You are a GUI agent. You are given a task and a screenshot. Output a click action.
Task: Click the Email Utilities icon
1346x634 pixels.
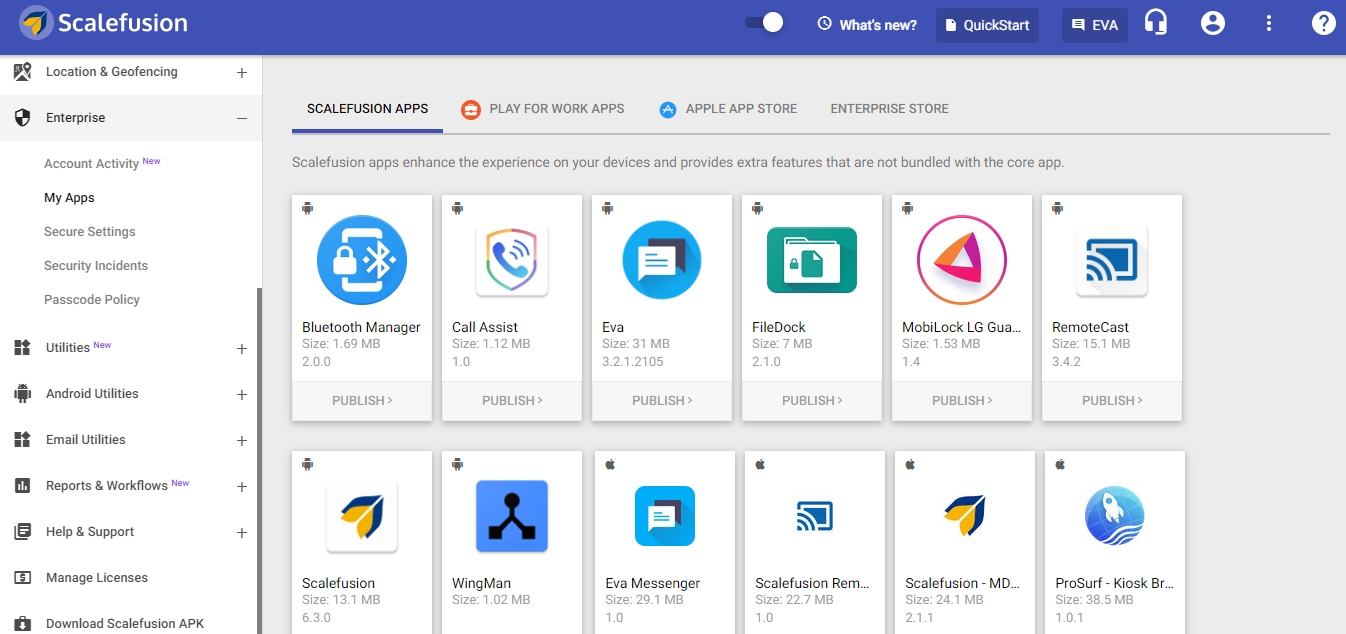[22, 440]
